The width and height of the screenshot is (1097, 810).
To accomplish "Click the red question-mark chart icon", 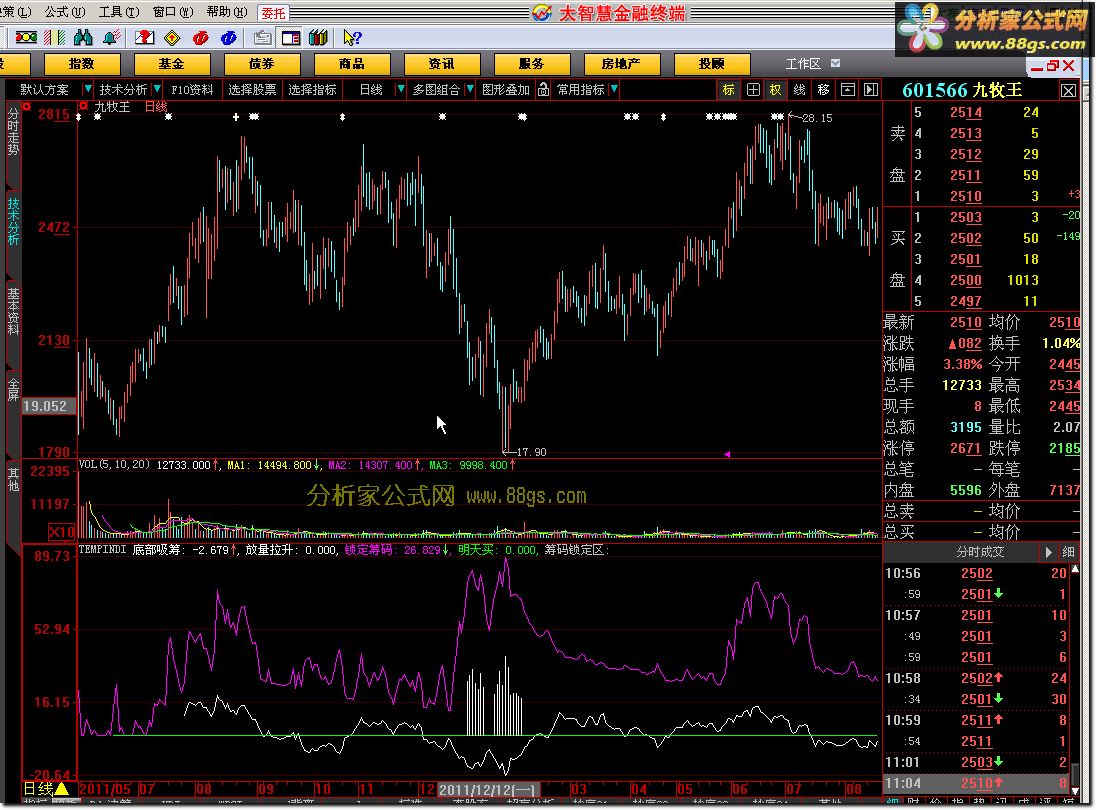I will pyautogui.click(x=144, y=37).
